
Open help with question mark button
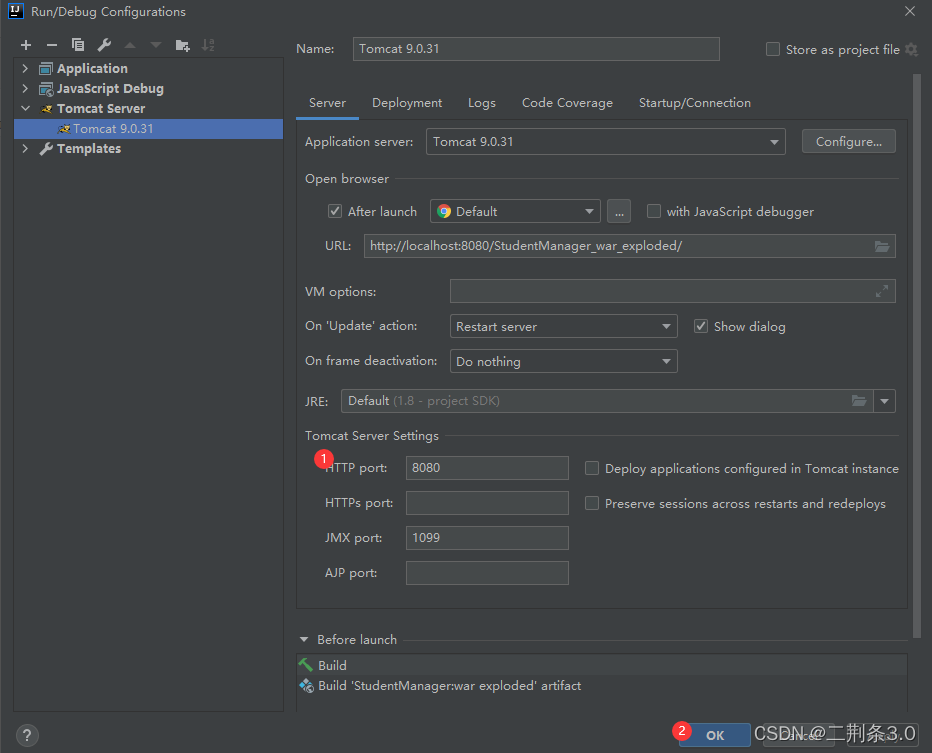point(27,735)
